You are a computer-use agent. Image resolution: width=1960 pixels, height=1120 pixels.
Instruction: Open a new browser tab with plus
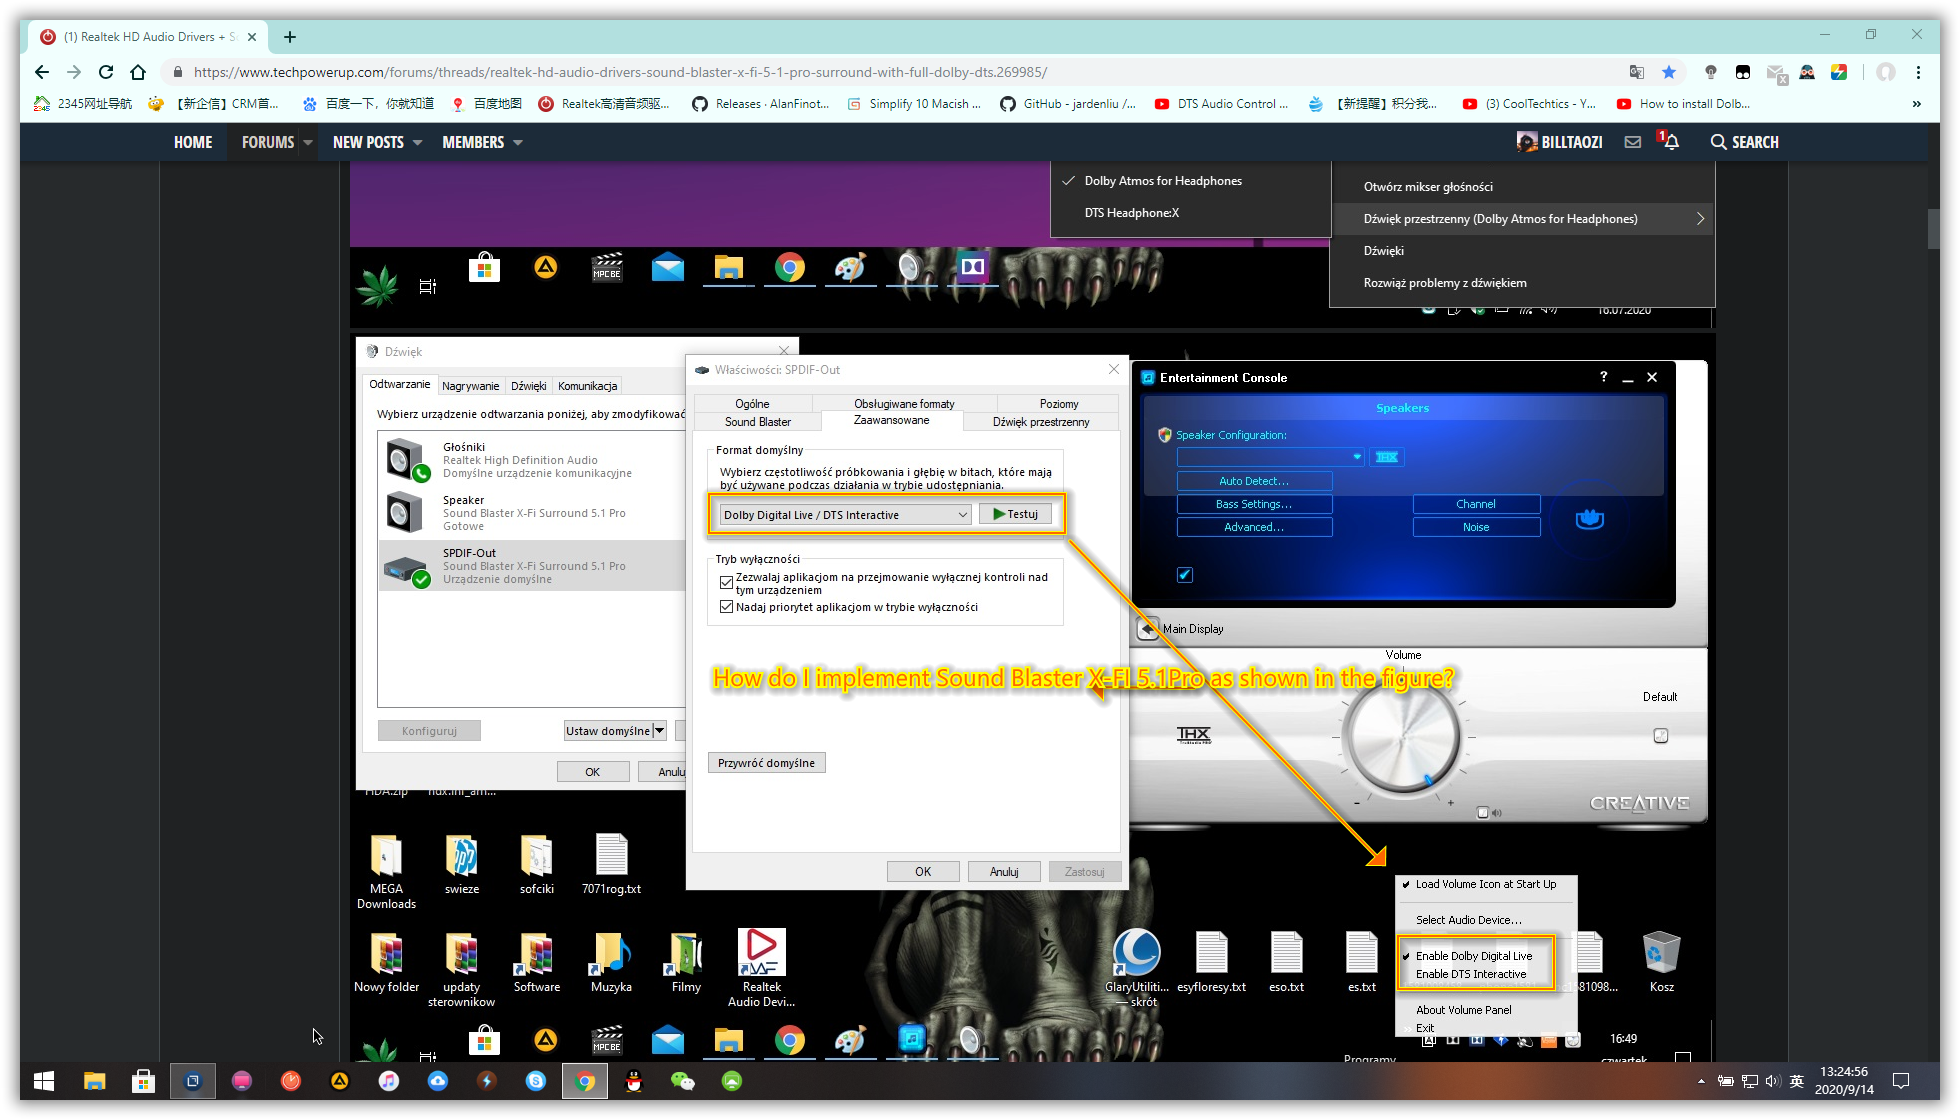pyautogui.click(x=290, y=37)
